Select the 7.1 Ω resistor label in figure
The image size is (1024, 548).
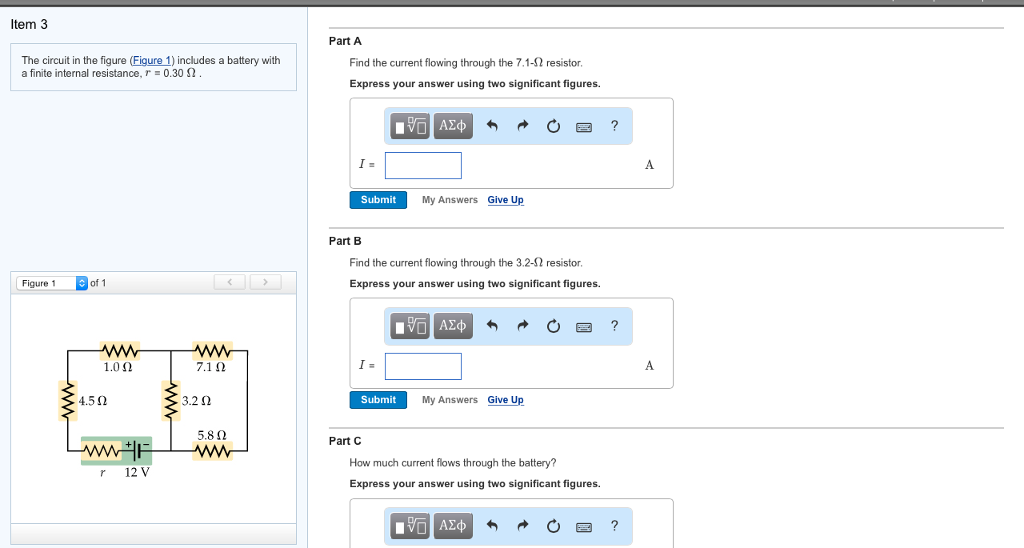(x=211, y=367)
